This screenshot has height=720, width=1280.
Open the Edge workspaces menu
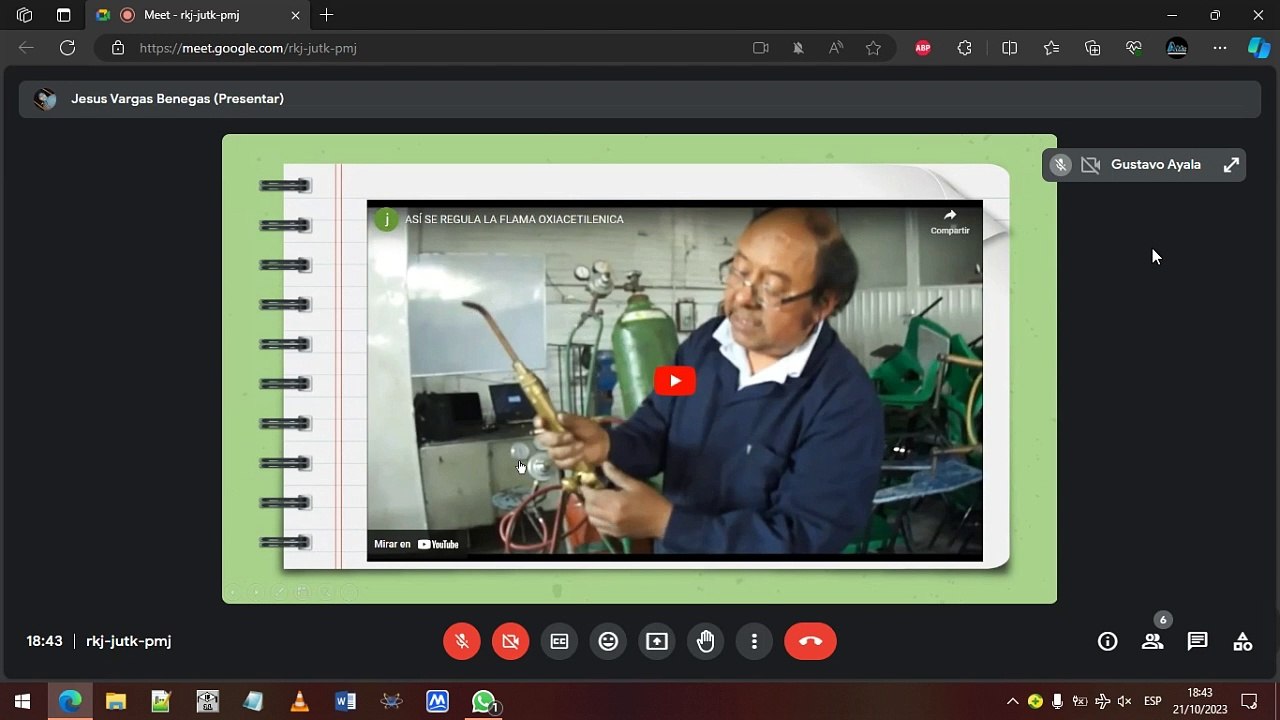(x=25, y=15)
